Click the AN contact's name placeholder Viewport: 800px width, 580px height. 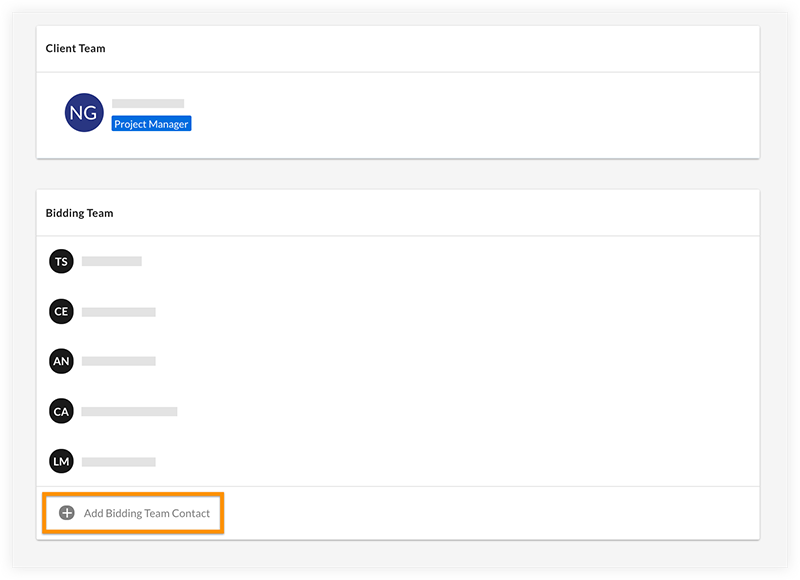point(120,361)
